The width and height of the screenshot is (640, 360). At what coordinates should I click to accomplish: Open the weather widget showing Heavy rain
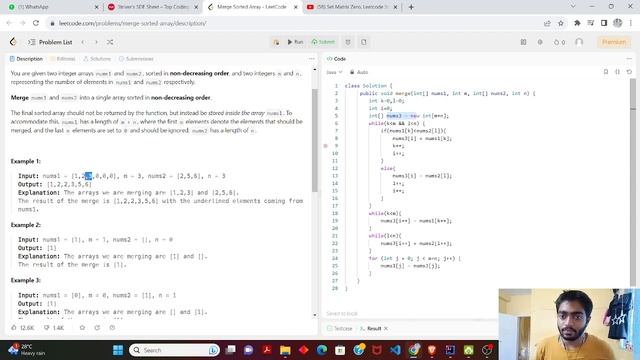[x=27, y=350]
